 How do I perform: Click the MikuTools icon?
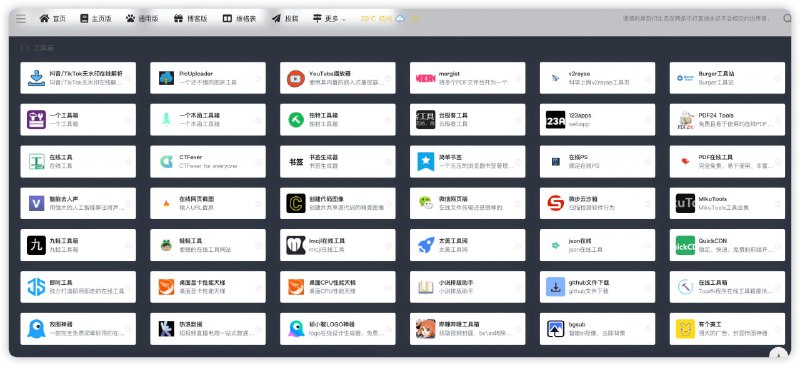685,203
